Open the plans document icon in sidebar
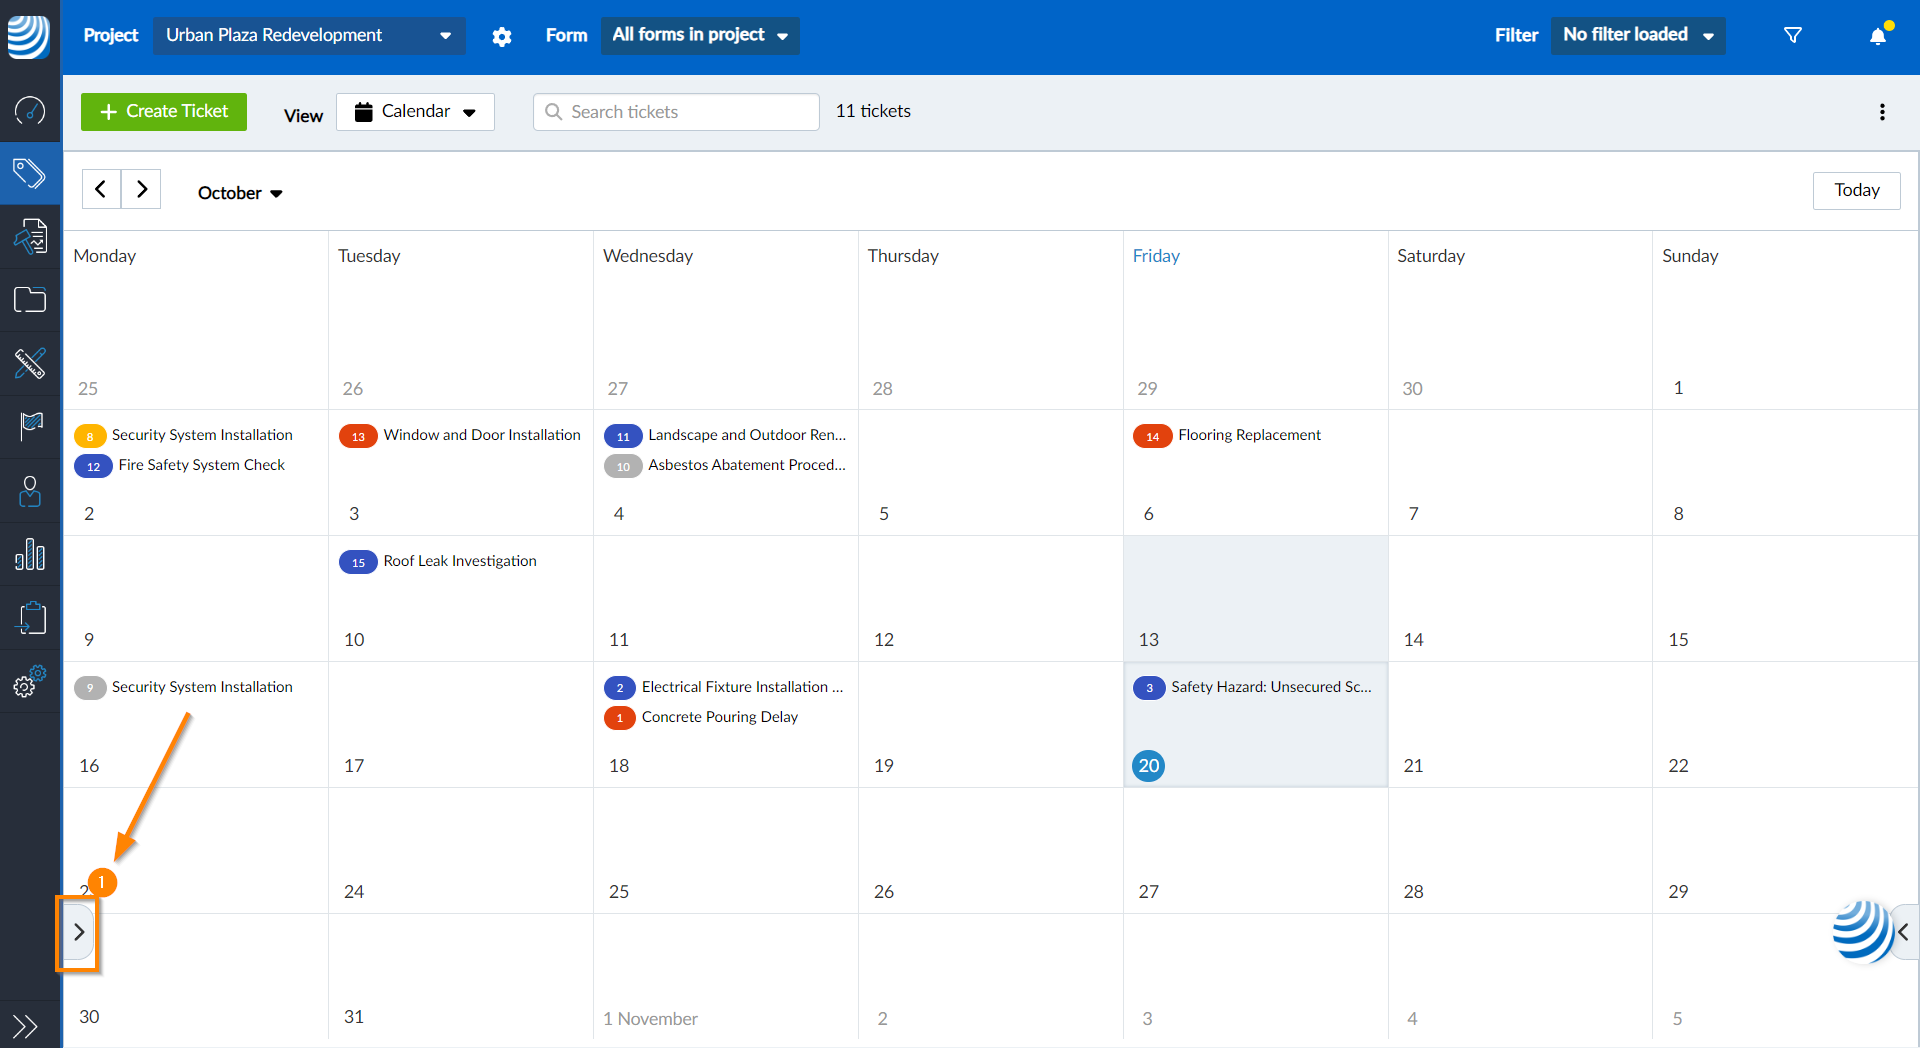 tap(30, 236)
